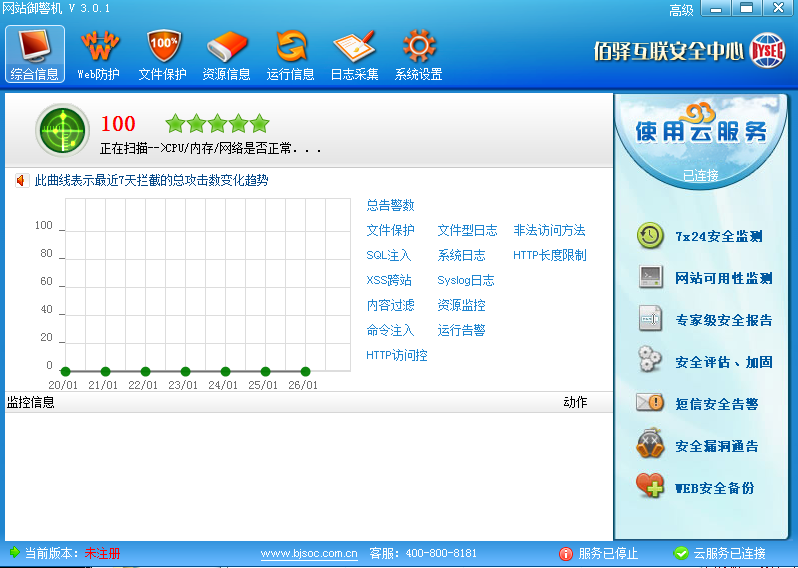
Task: Click the radar scan icon
Action: [x=62, y=129]
